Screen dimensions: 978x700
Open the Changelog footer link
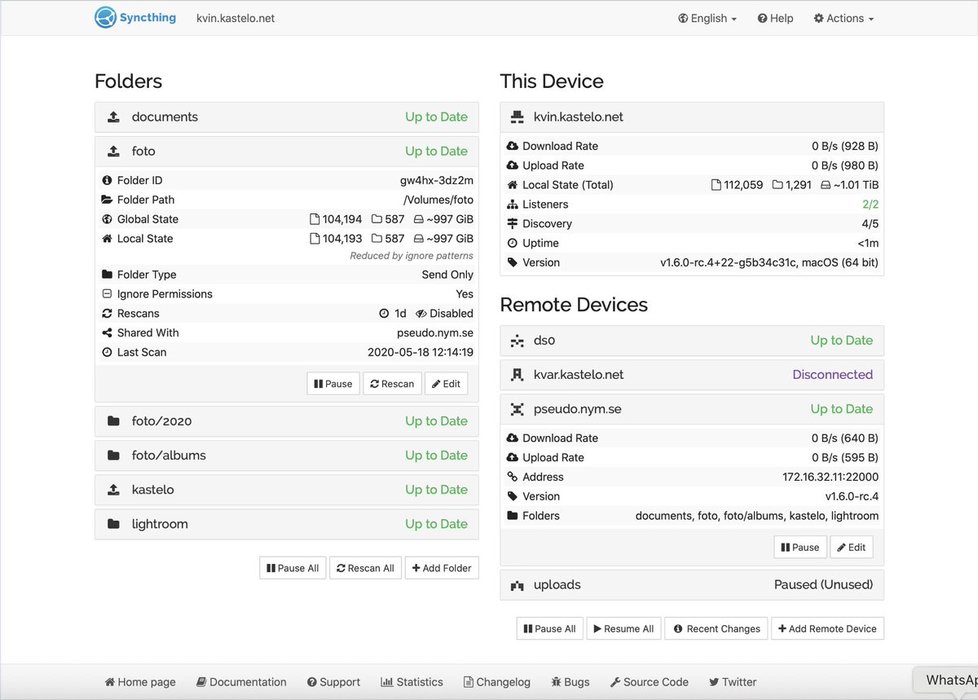pos(496,682)
